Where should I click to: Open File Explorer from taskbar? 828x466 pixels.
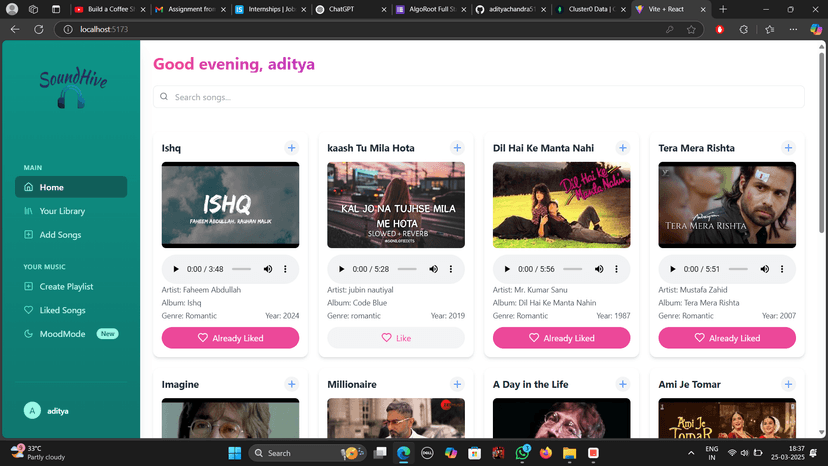tap(569, 453)
